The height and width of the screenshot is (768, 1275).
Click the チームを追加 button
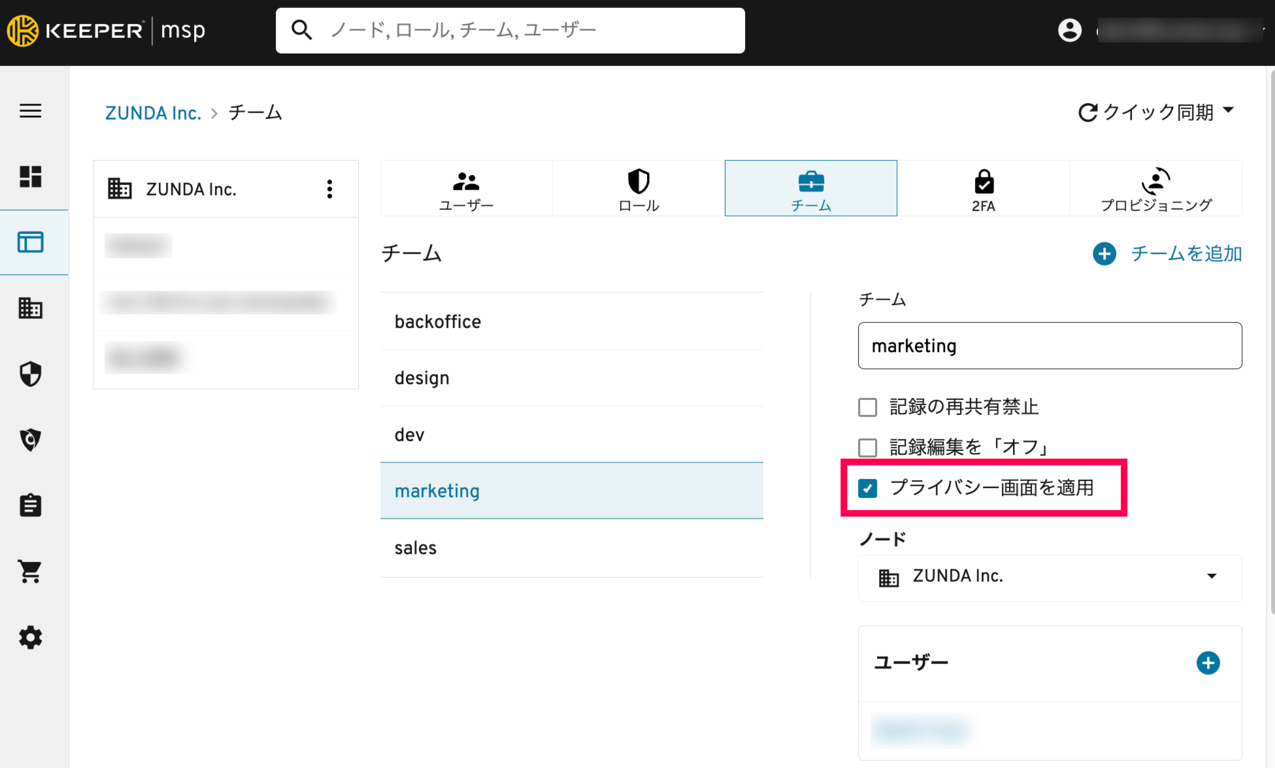coord(1167,254)
